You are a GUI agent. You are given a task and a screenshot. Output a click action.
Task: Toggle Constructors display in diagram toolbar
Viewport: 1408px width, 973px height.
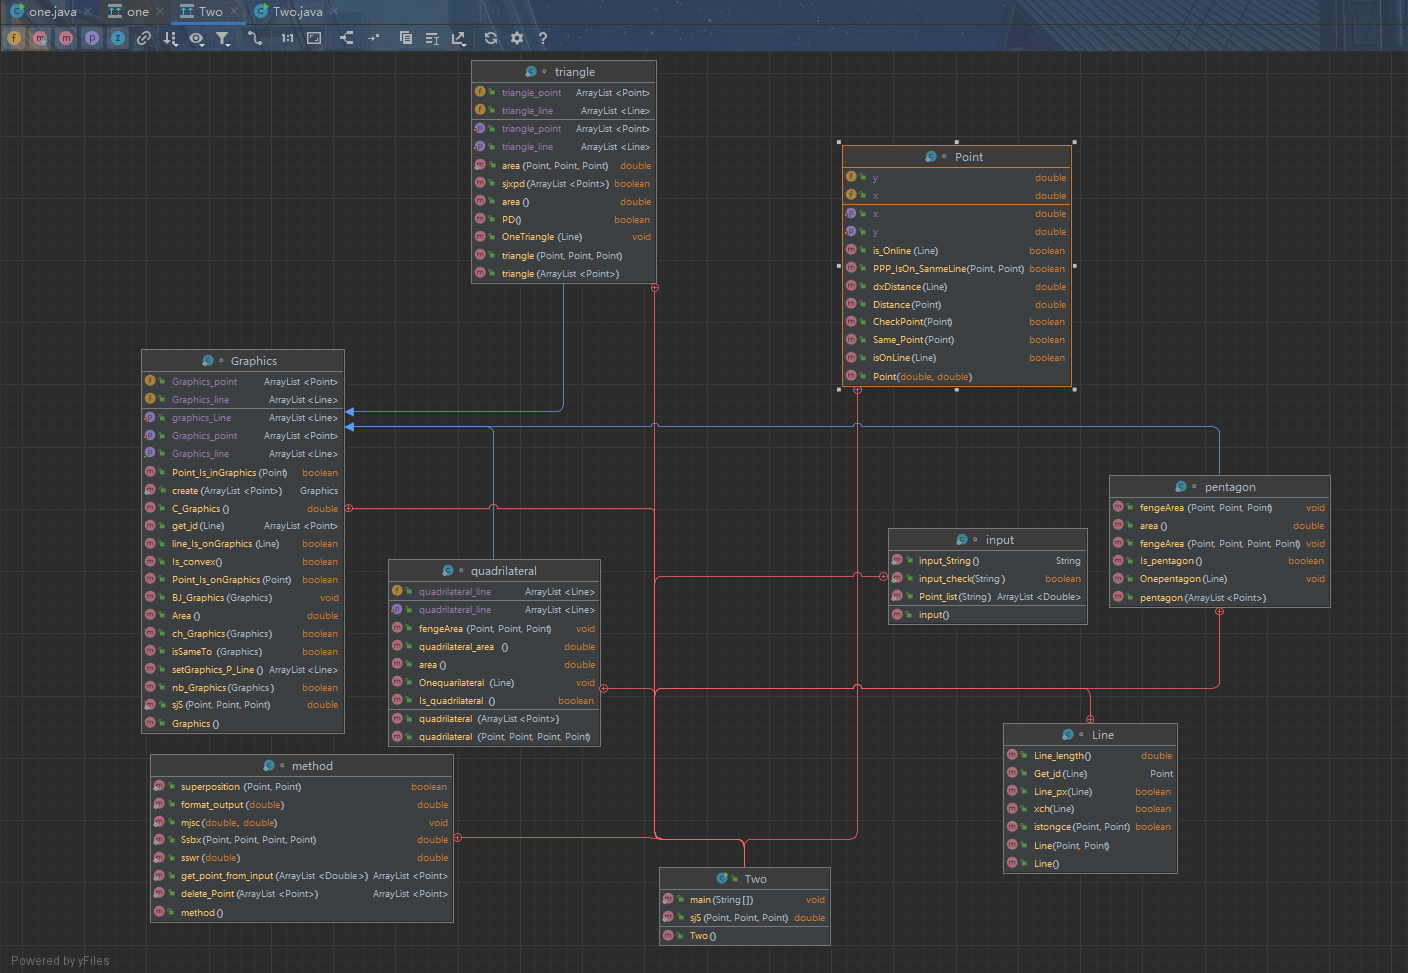tap(40, 38)
